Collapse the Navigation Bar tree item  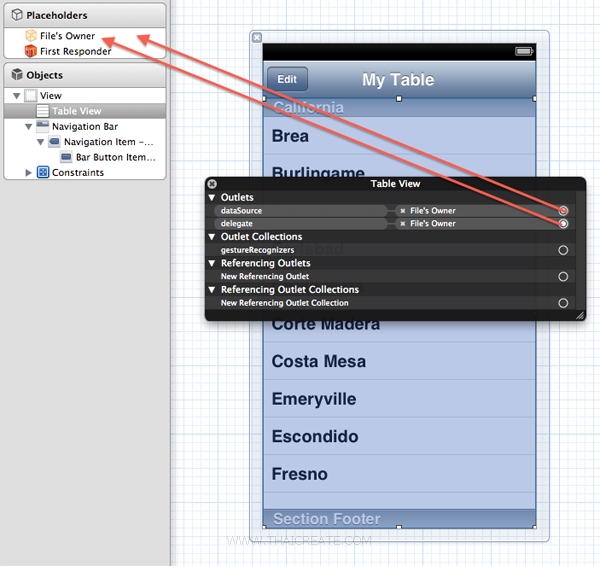[28, 127]
